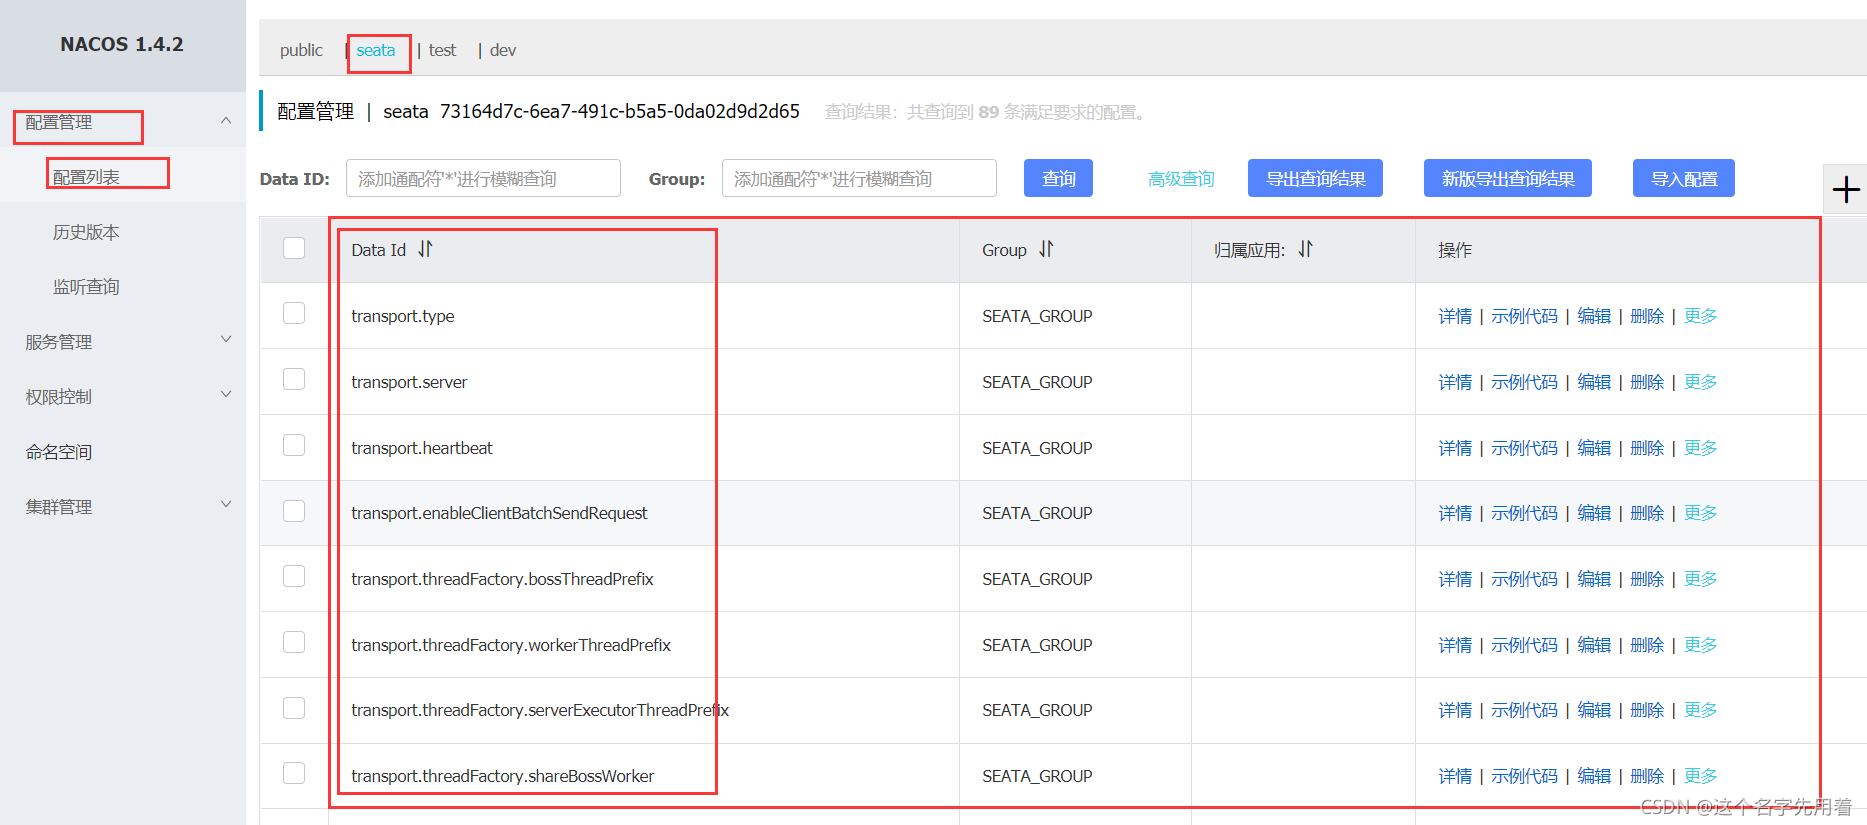Open 更多 menu for transport.heartbeat

tap(1700, 448)
